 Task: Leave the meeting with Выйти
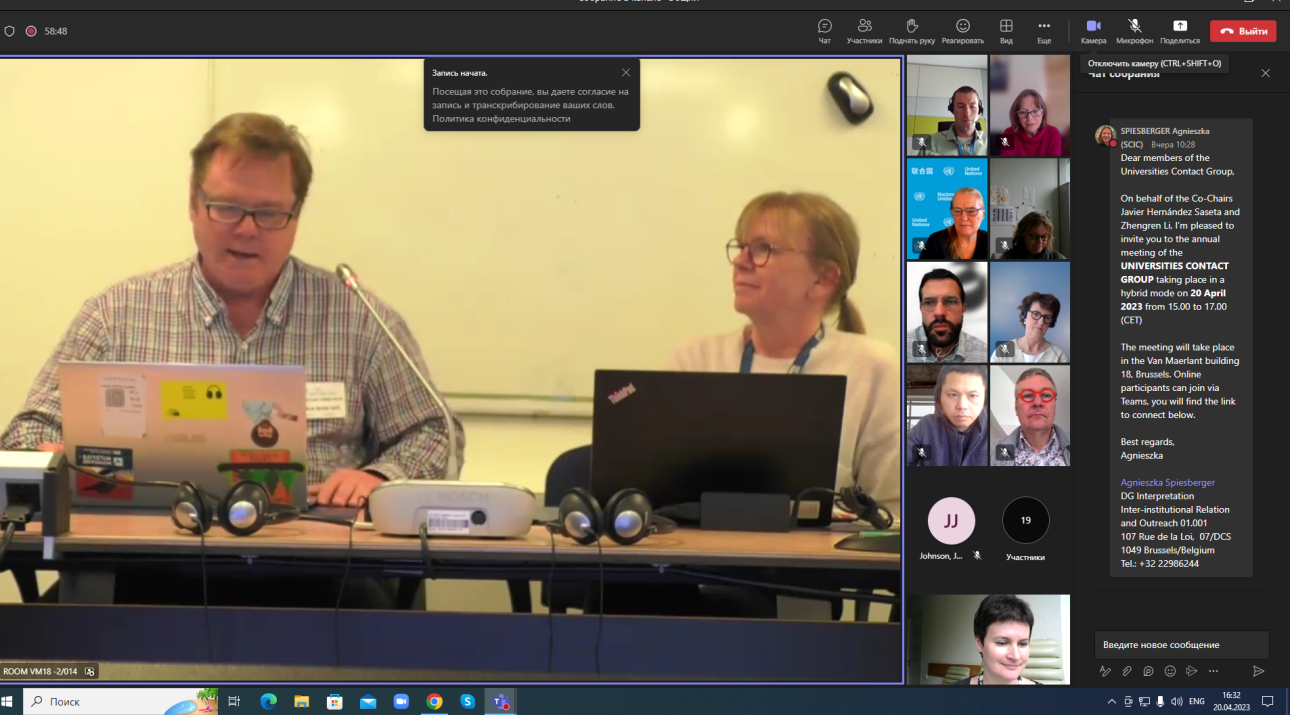point(1243,31)
